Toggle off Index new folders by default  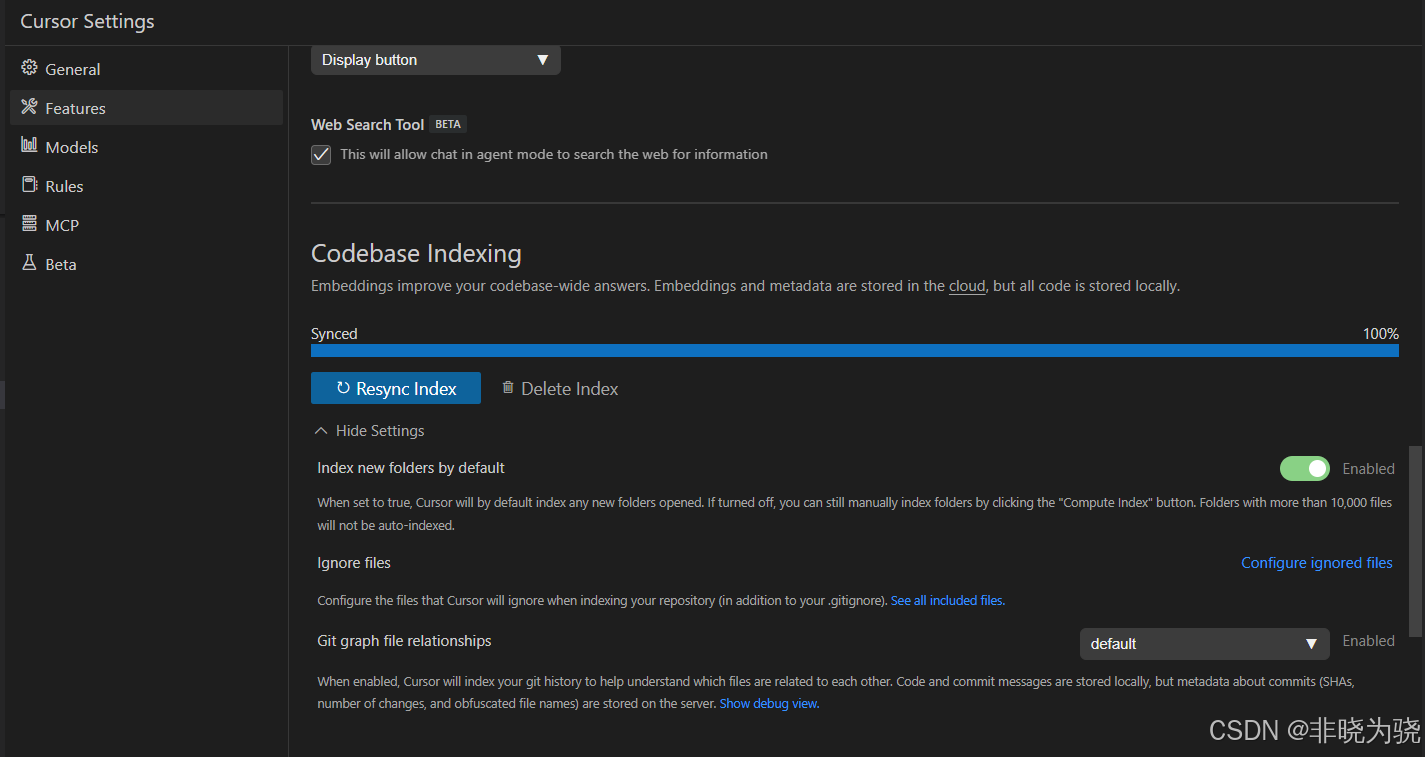[x=1305, y=468]
